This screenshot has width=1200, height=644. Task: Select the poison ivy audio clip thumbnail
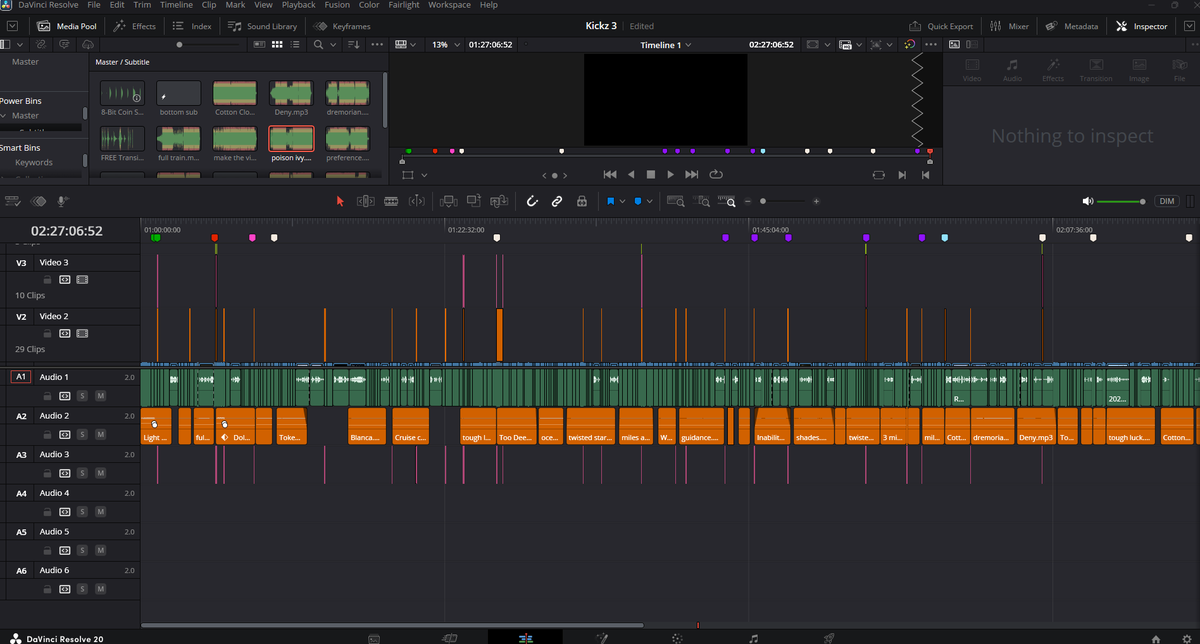click(291, 137)
